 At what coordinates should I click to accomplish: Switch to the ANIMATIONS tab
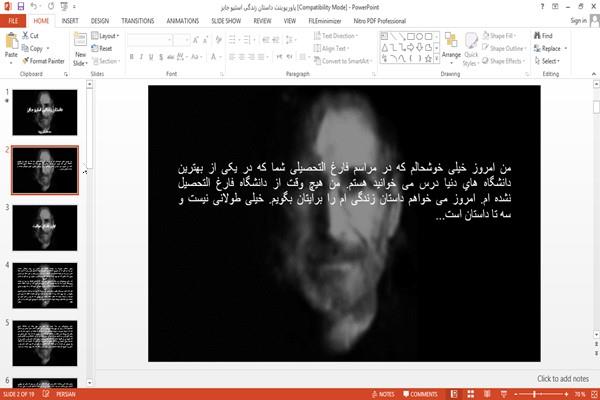click(x=183, y=21)
